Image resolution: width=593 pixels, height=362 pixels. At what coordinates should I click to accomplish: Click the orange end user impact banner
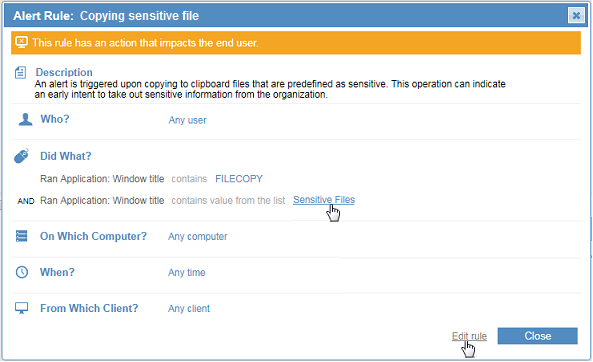coord(296,43)
